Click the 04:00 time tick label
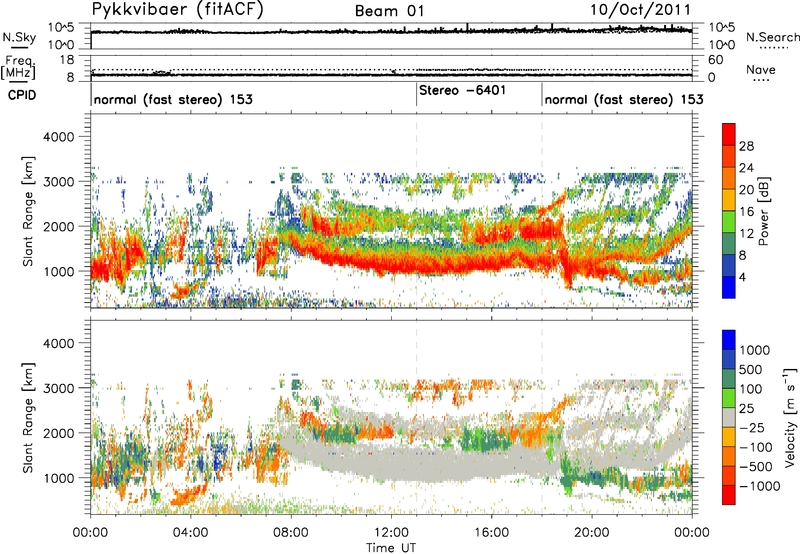 point(190,533)
